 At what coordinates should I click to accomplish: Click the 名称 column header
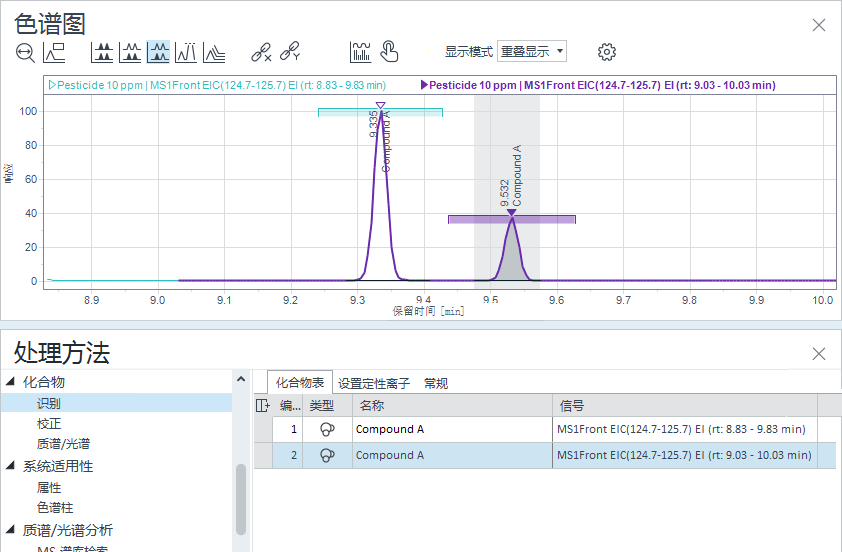point(452,405)
